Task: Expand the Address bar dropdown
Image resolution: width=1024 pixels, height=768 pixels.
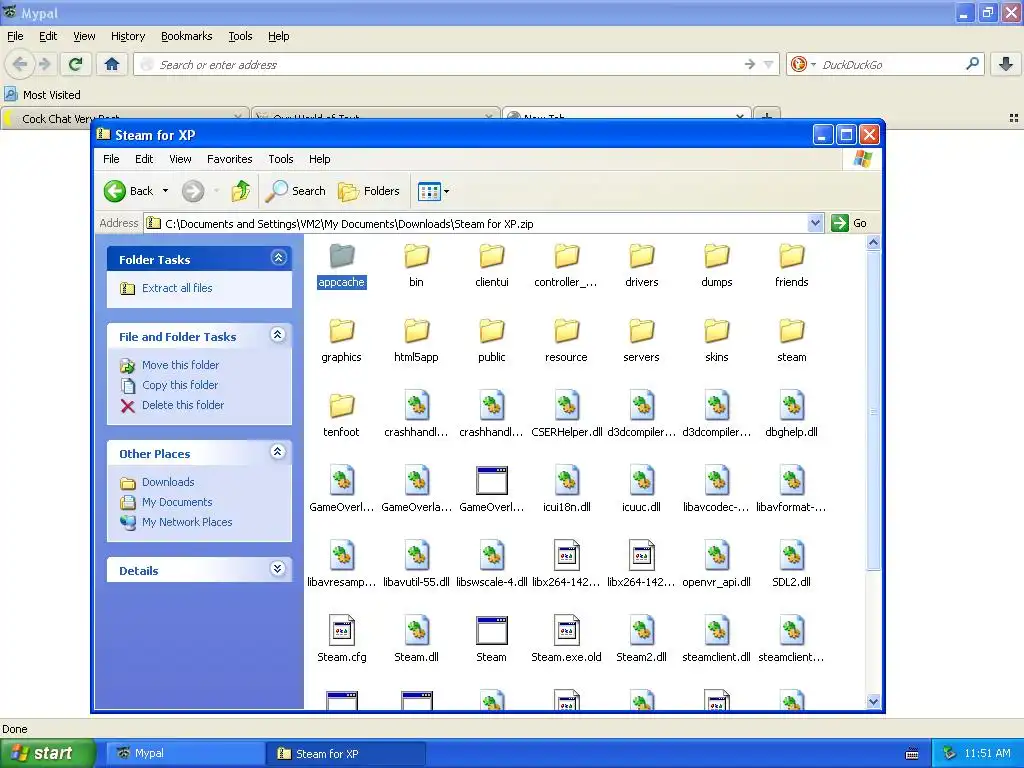Action: 815,223
